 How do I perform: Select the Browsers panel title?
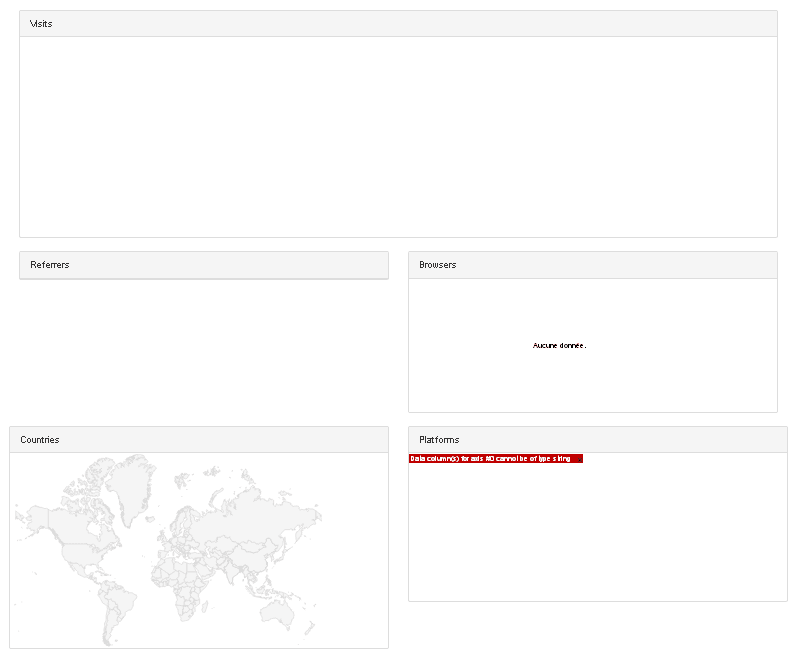coord(438,265)
